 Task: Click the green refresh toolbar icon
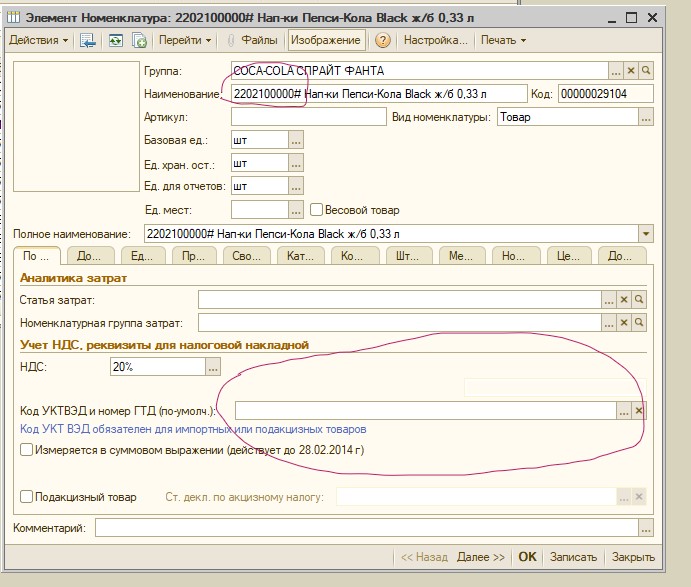click(x=115, y=40)
